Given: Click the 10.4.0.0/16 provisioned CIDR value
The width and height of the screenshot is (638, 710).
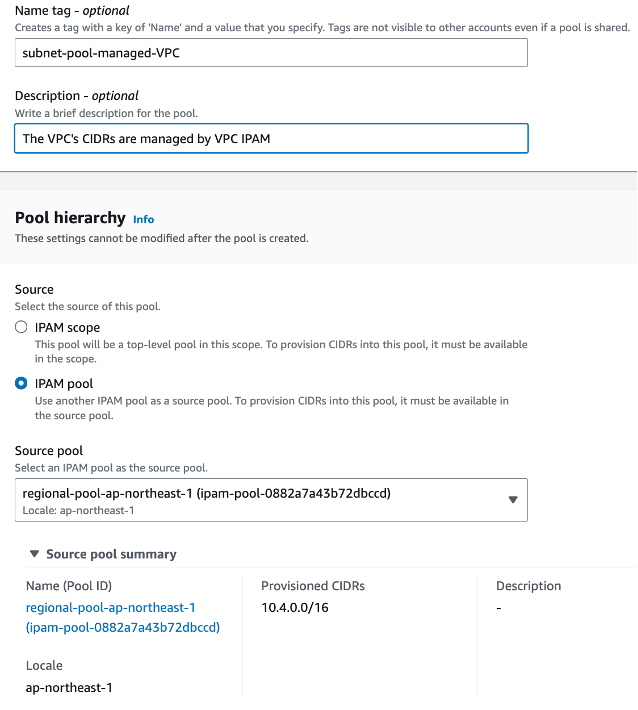Looking at the screenshot, I should (x=296, y=608).
